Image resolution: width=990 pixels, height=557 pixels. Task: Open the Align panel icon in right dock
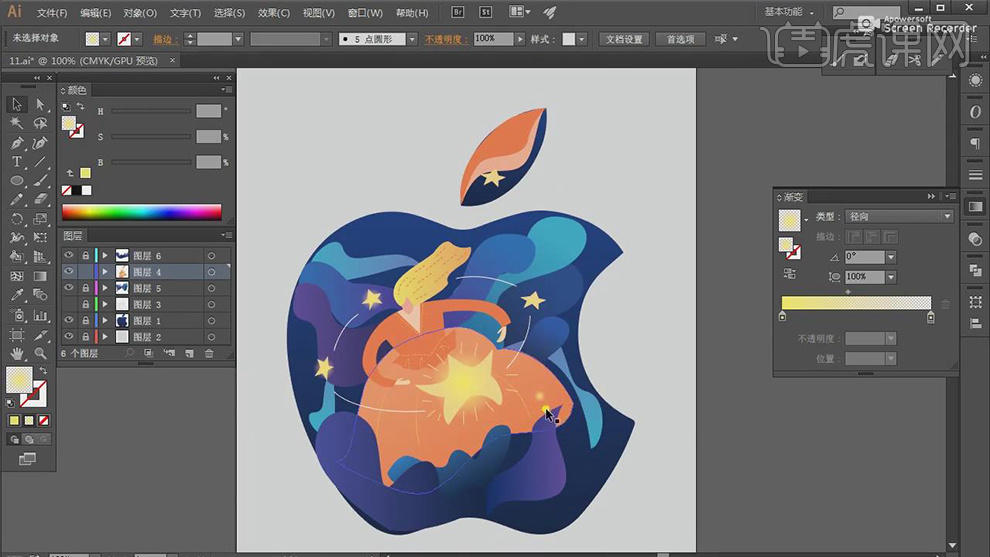975,323
